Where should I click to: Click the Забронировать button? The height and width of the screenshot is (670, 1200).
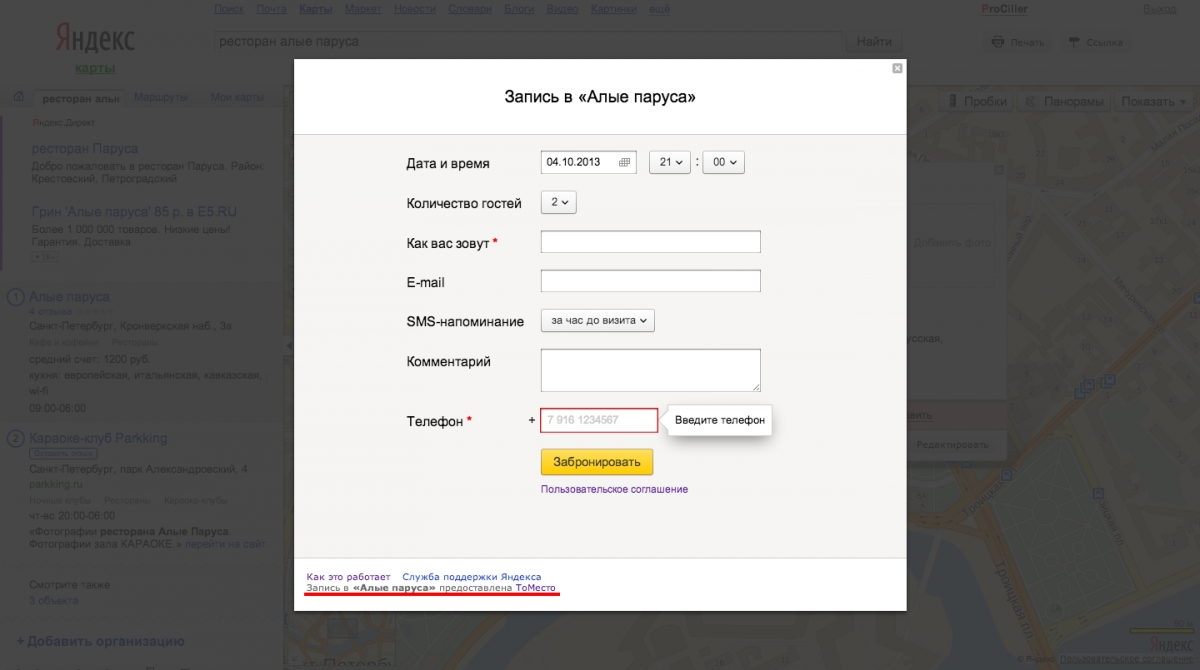(597, 462)
